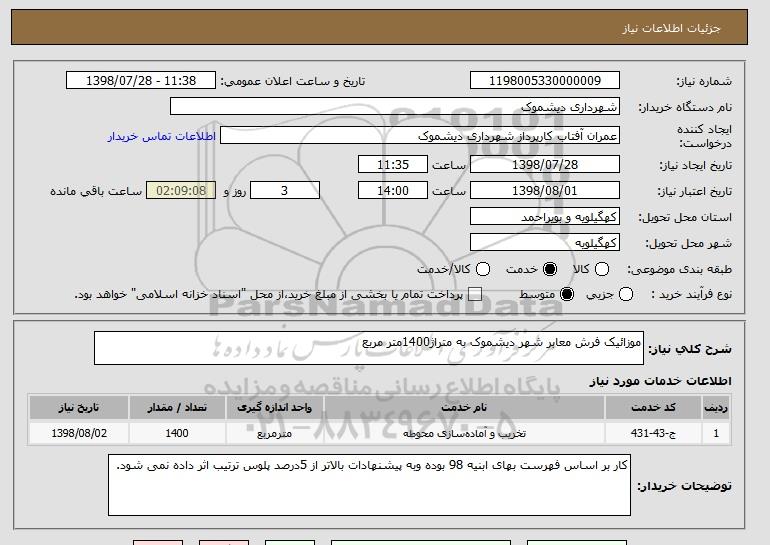Click the جزئیات اطلاعات نیاز header title

click(671, 28)
